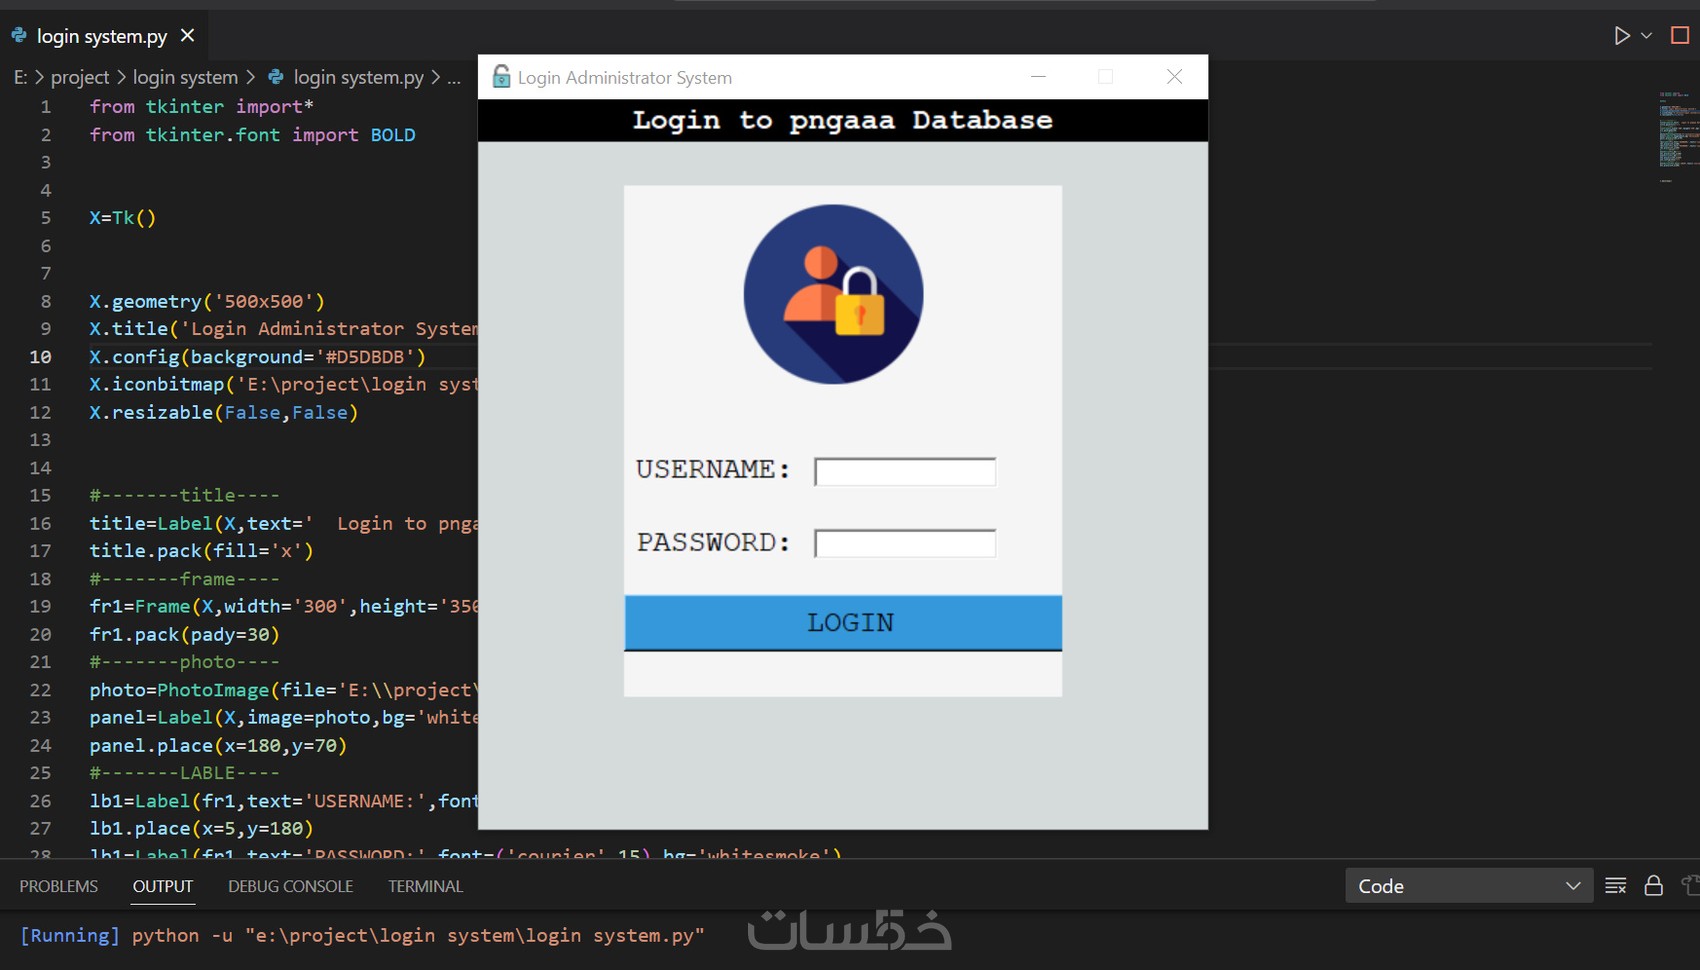
Task: Open the E: drive breadcrumb
Action: point(20,77)
